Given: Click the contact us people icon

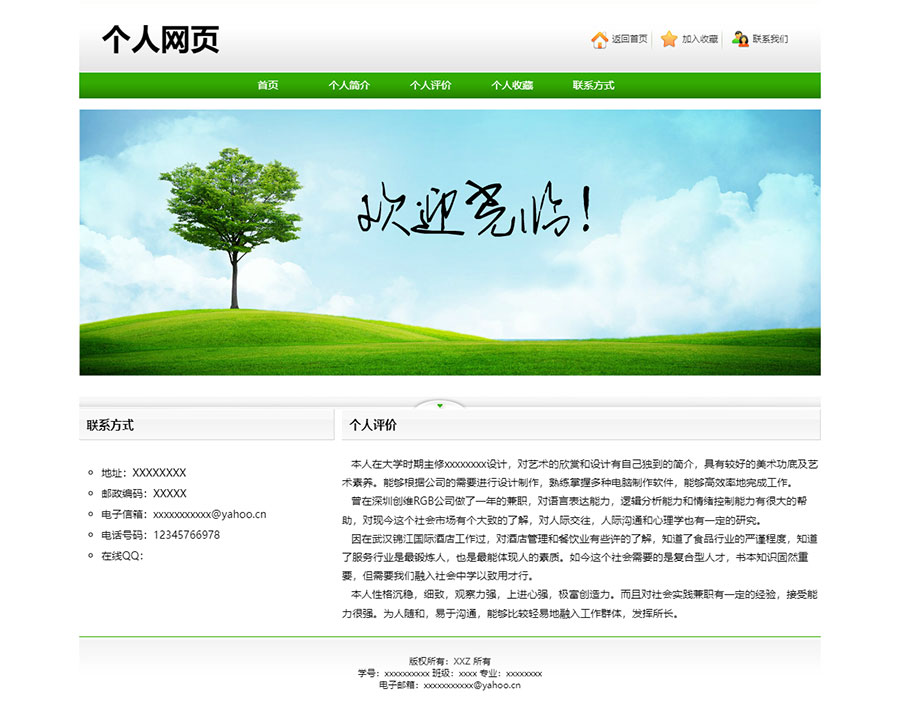Looking at the screenshot, I should point(740,39).
